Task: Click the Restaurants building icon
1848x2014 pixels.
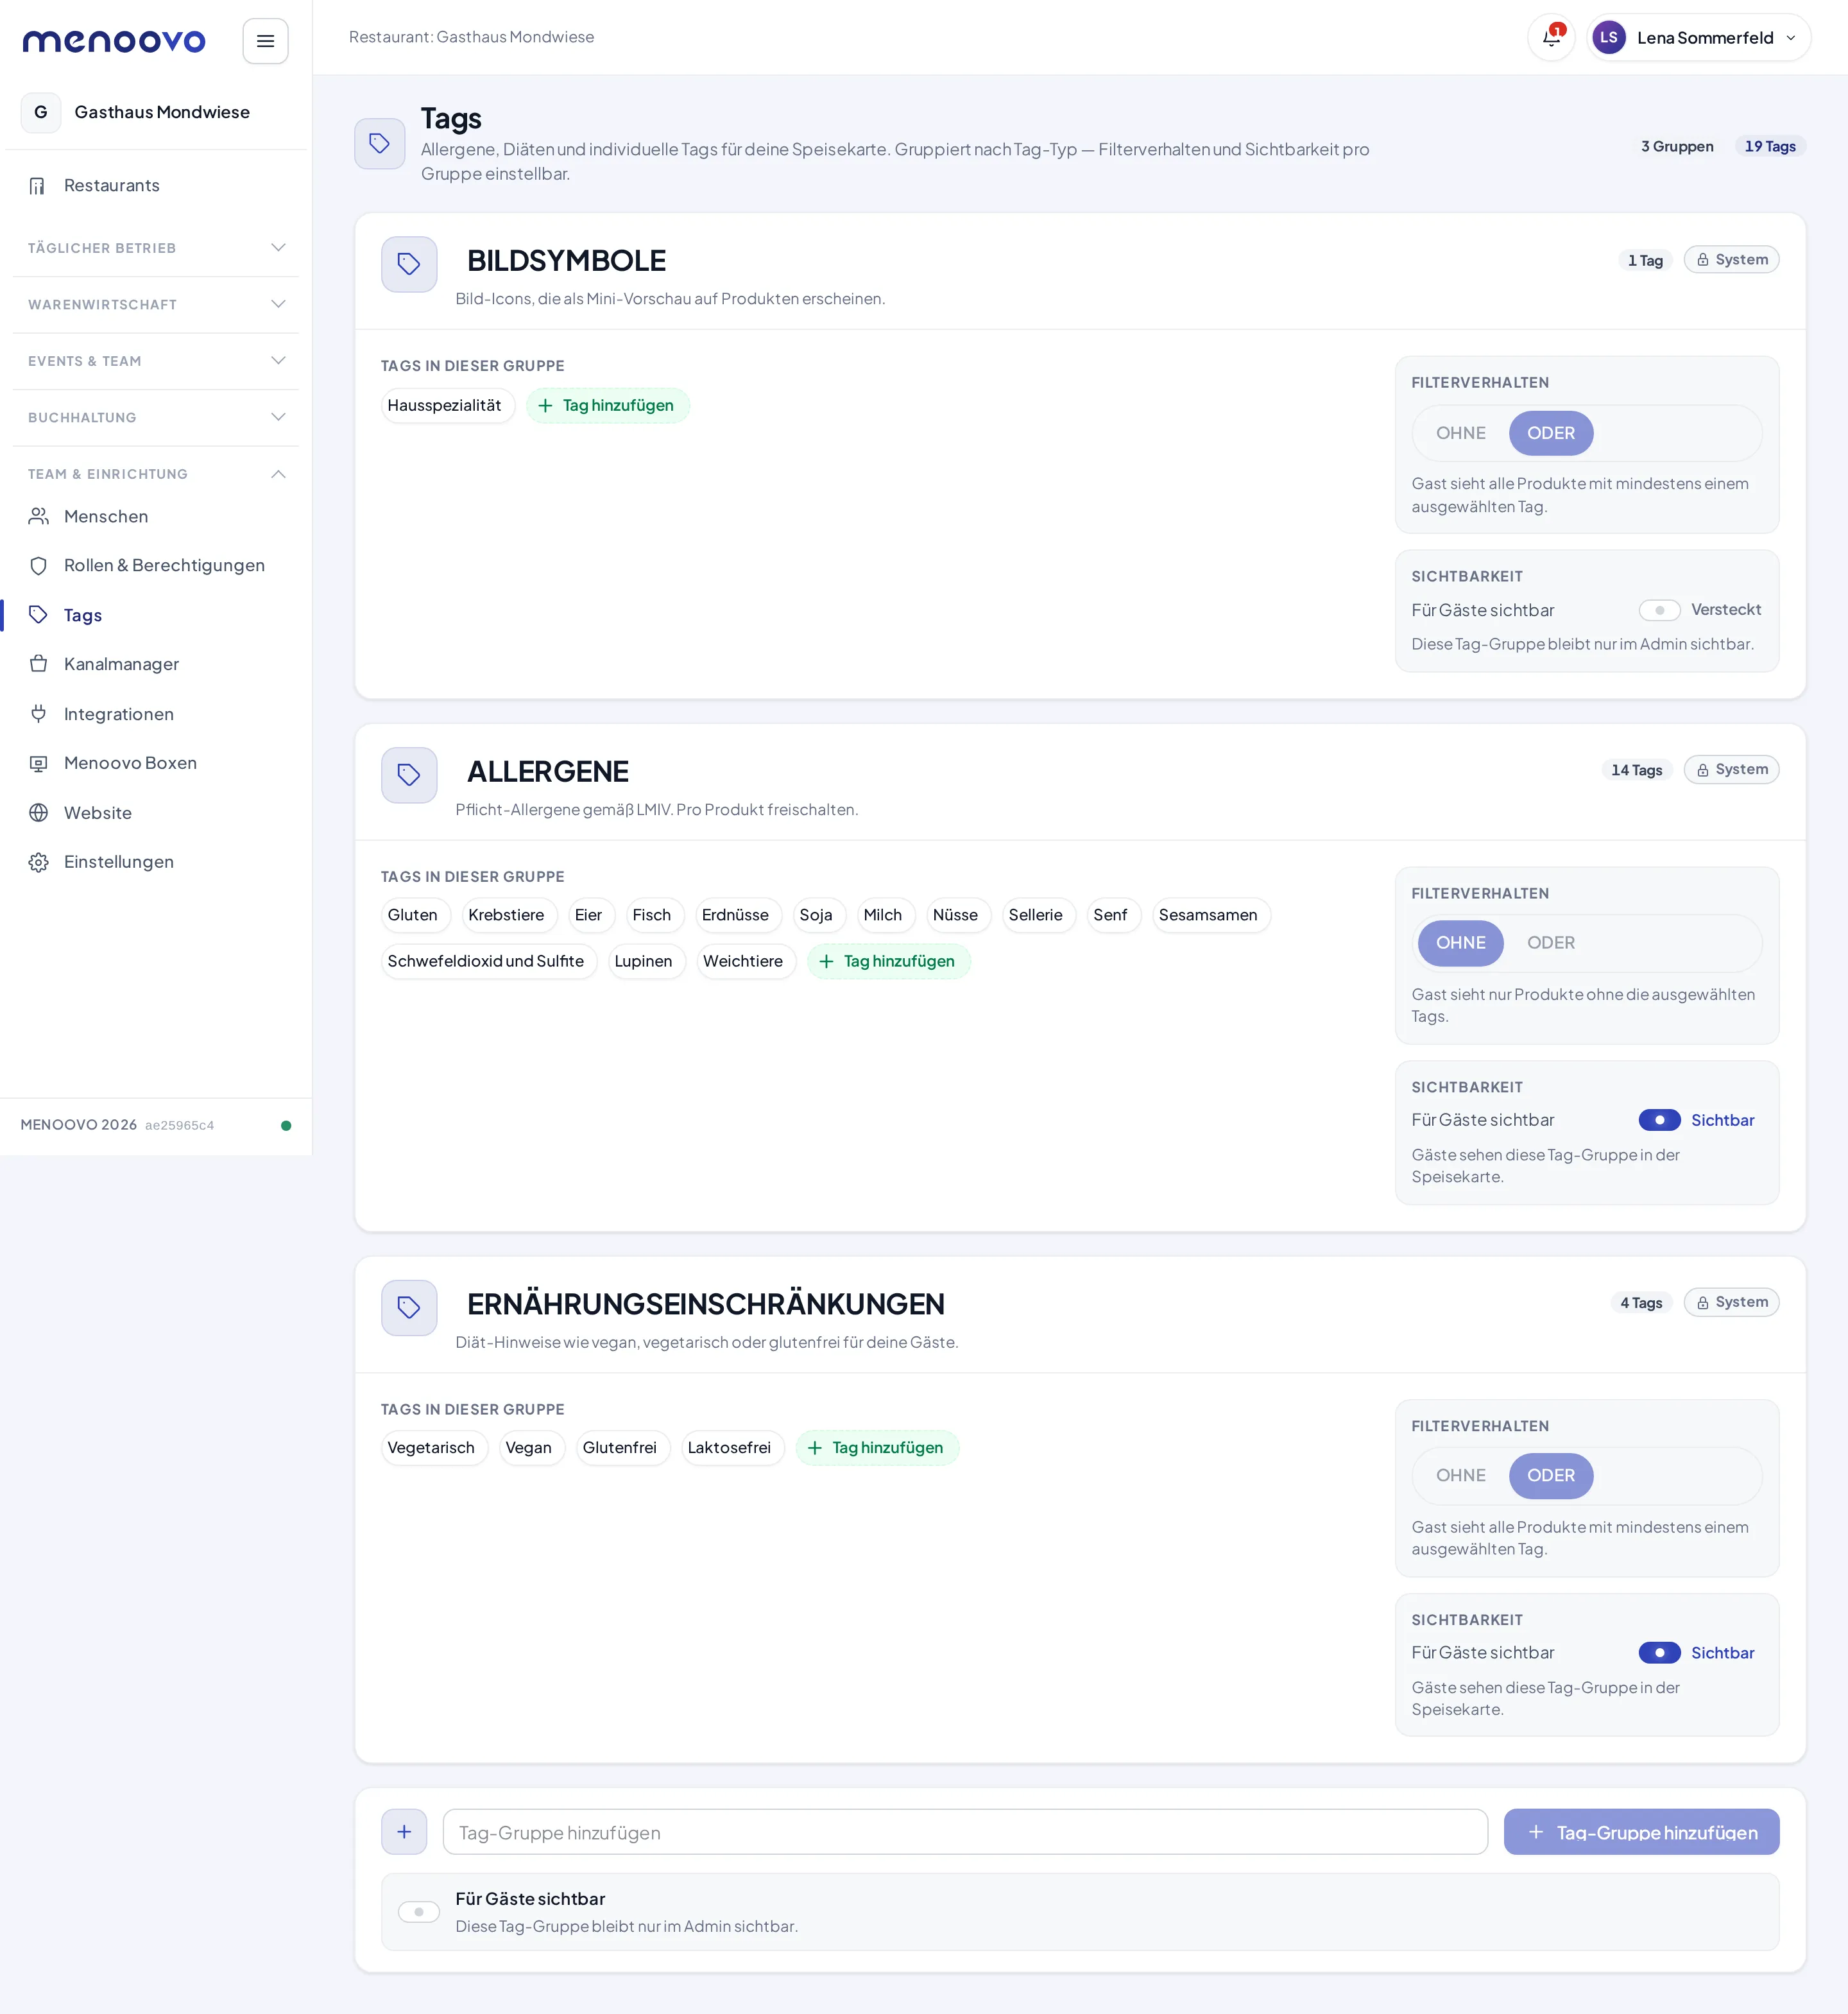Action: 38,186
